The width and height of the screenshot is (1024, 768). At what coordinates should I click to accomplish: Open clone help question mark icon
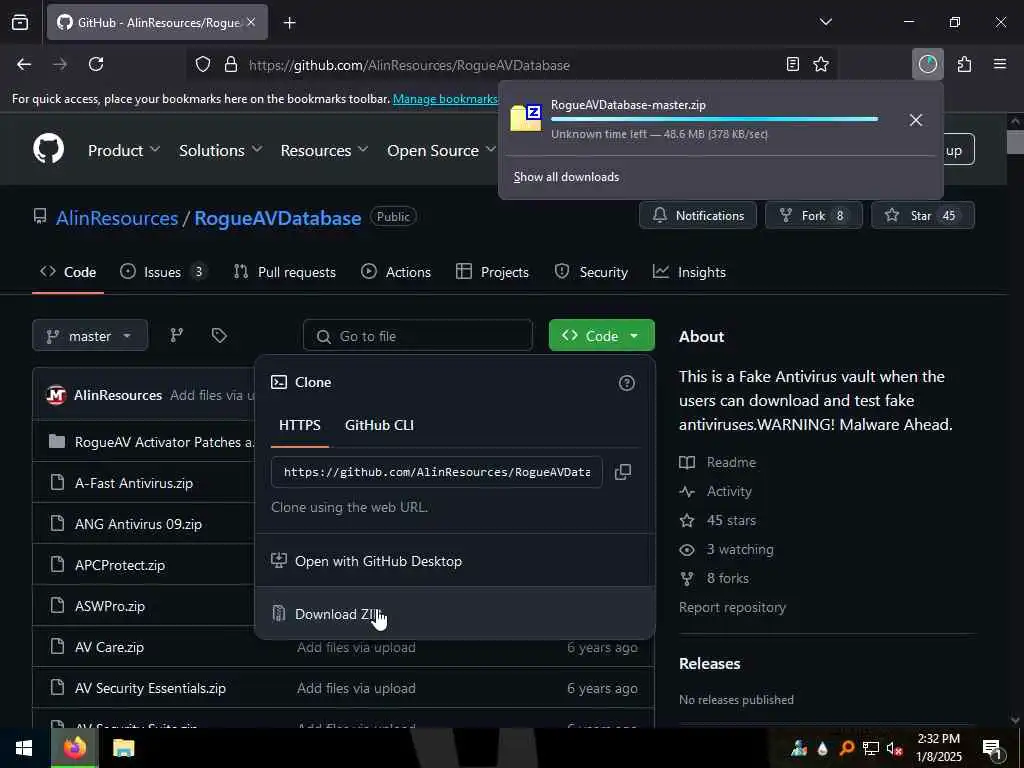pos(626,383)
